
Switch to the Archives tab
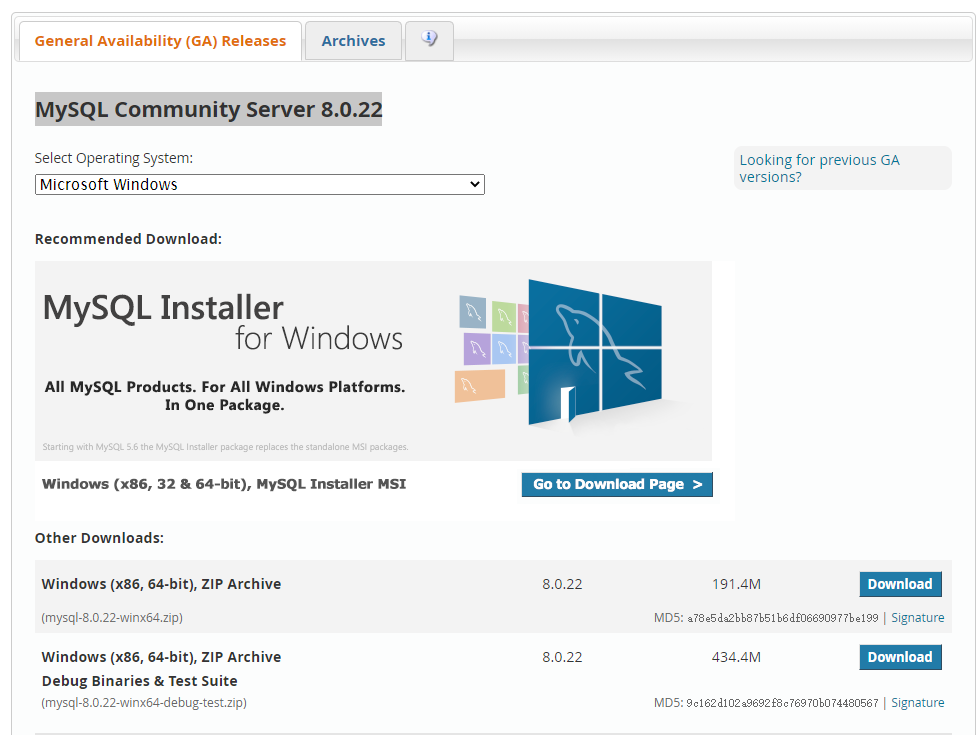[353, 41]
